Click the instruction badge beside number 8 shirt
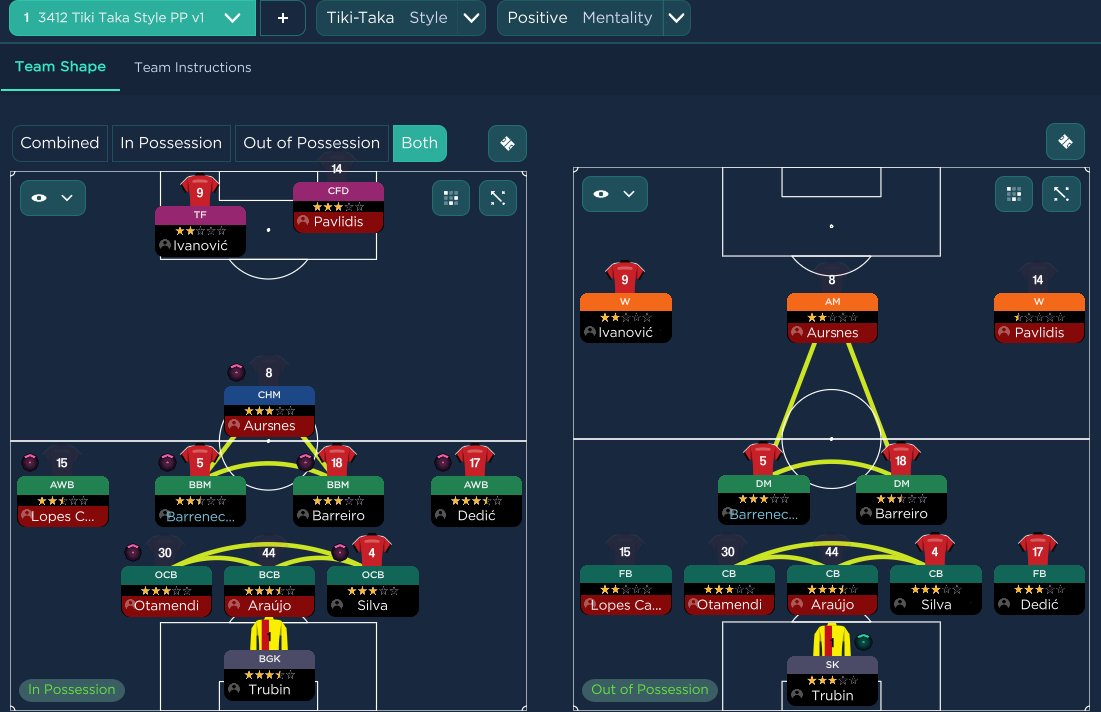 237,371
